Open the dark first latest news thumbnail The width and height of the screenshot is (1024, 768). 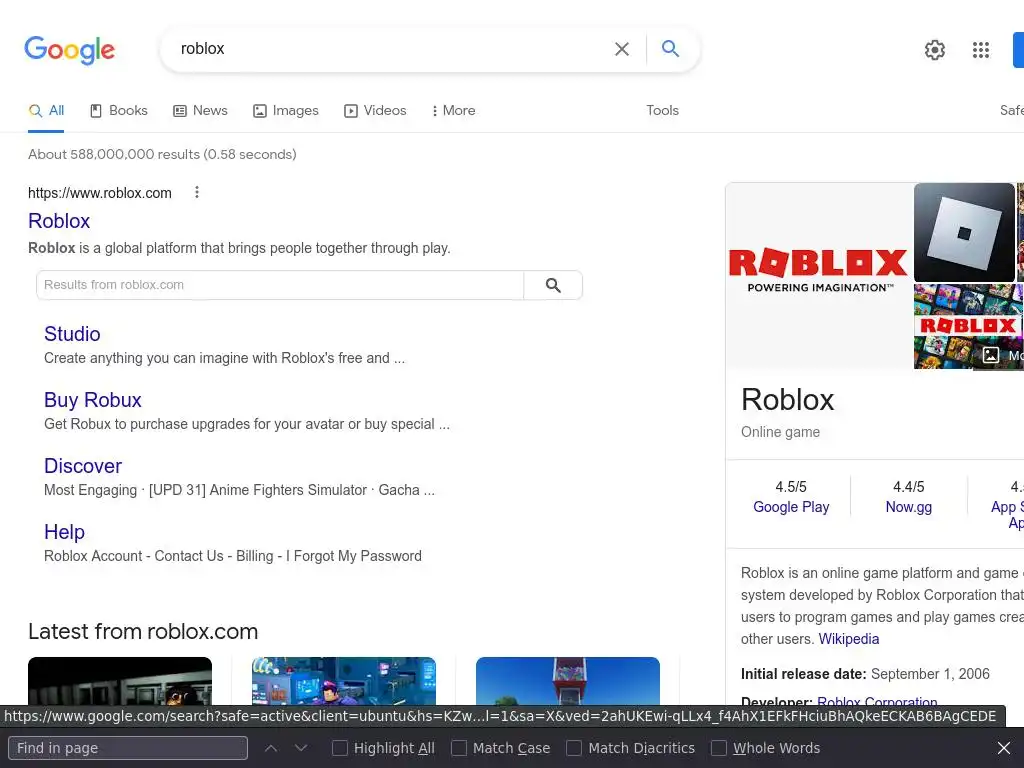(x=120, y=681)
